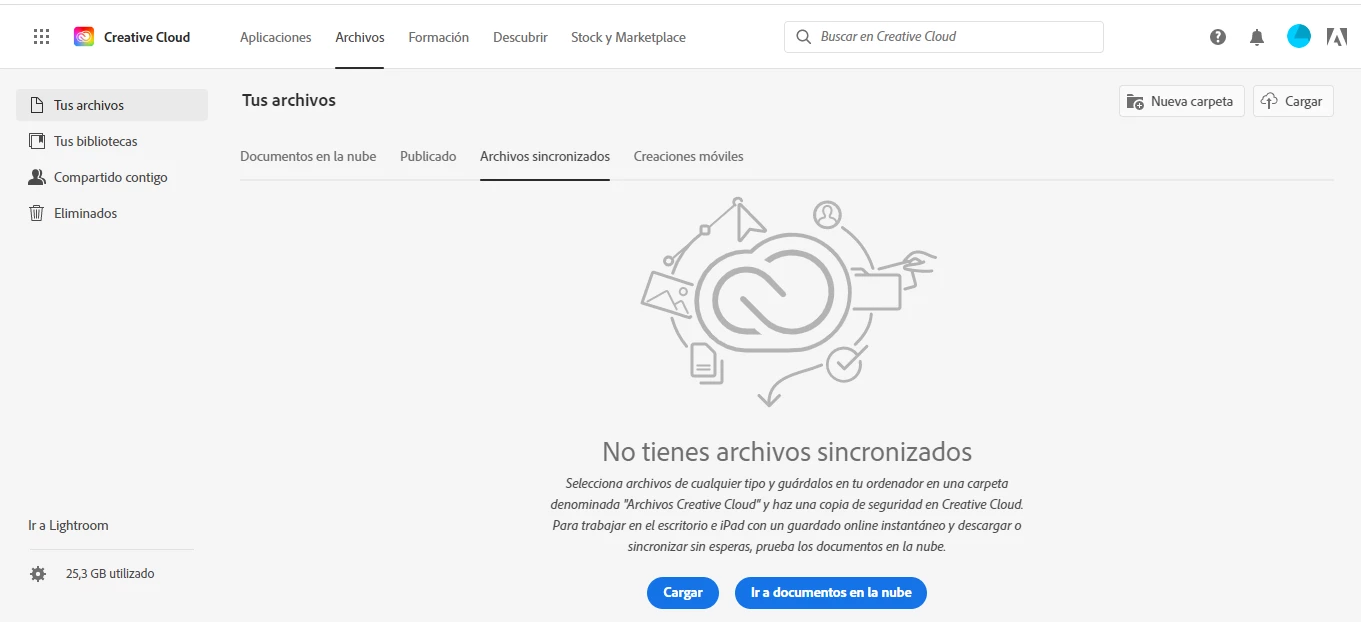1361x622 pixels.
Task: Open Tus bibliotecas in sidebar
Action: 112,141
